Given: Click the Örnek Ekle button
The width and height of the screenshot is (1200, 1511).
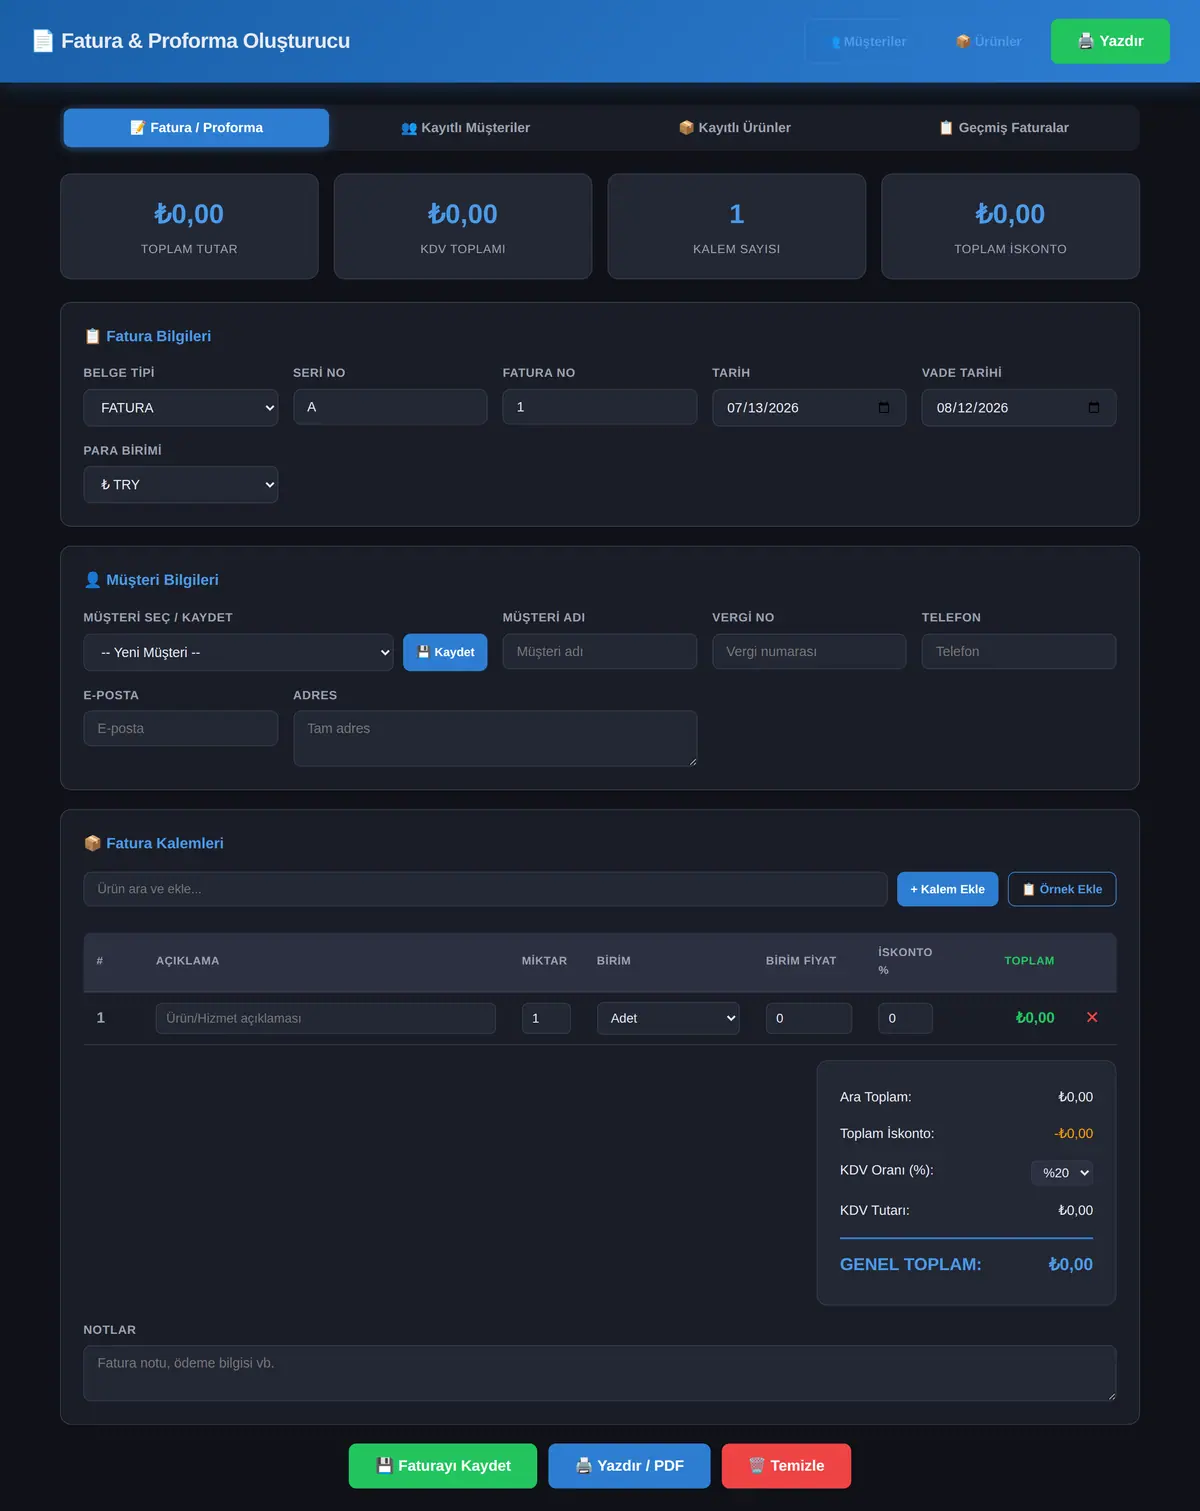Looking at the screenshot, I should [x=1062, y=889].
